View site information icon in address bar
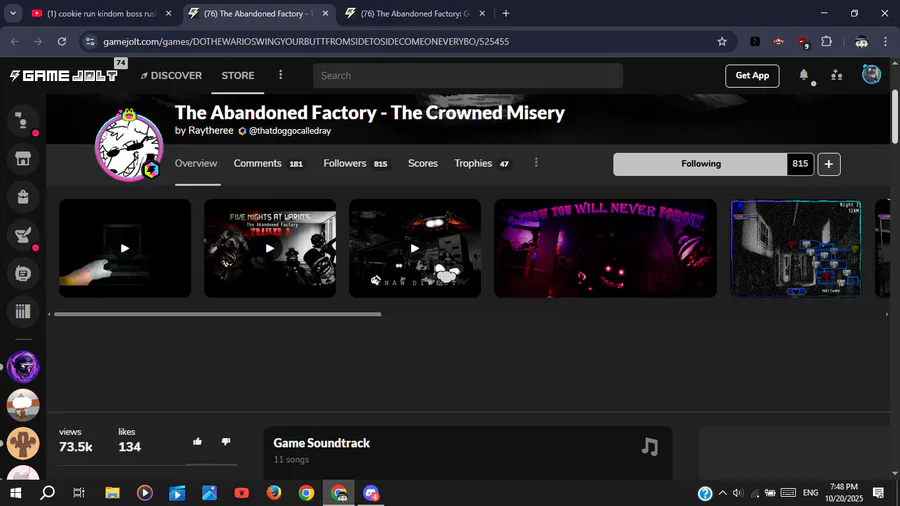This screenshot has width=900, height=506. 90,41
